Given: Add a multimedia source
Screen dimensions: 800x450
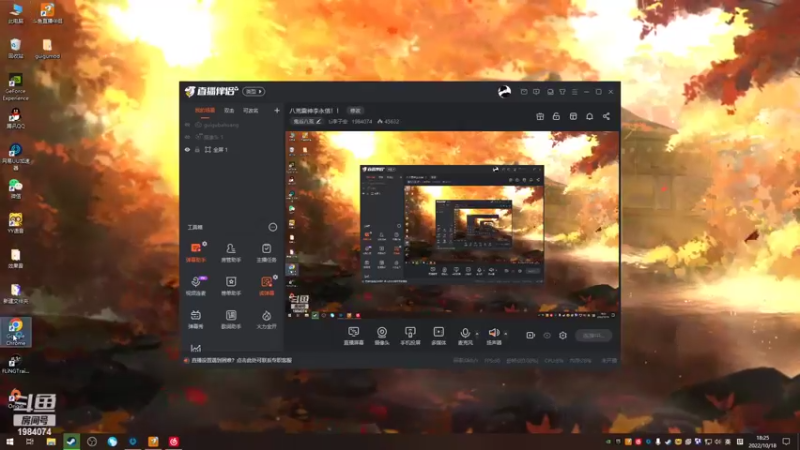Looking at the screenshot, I should [x=438, y=336].
